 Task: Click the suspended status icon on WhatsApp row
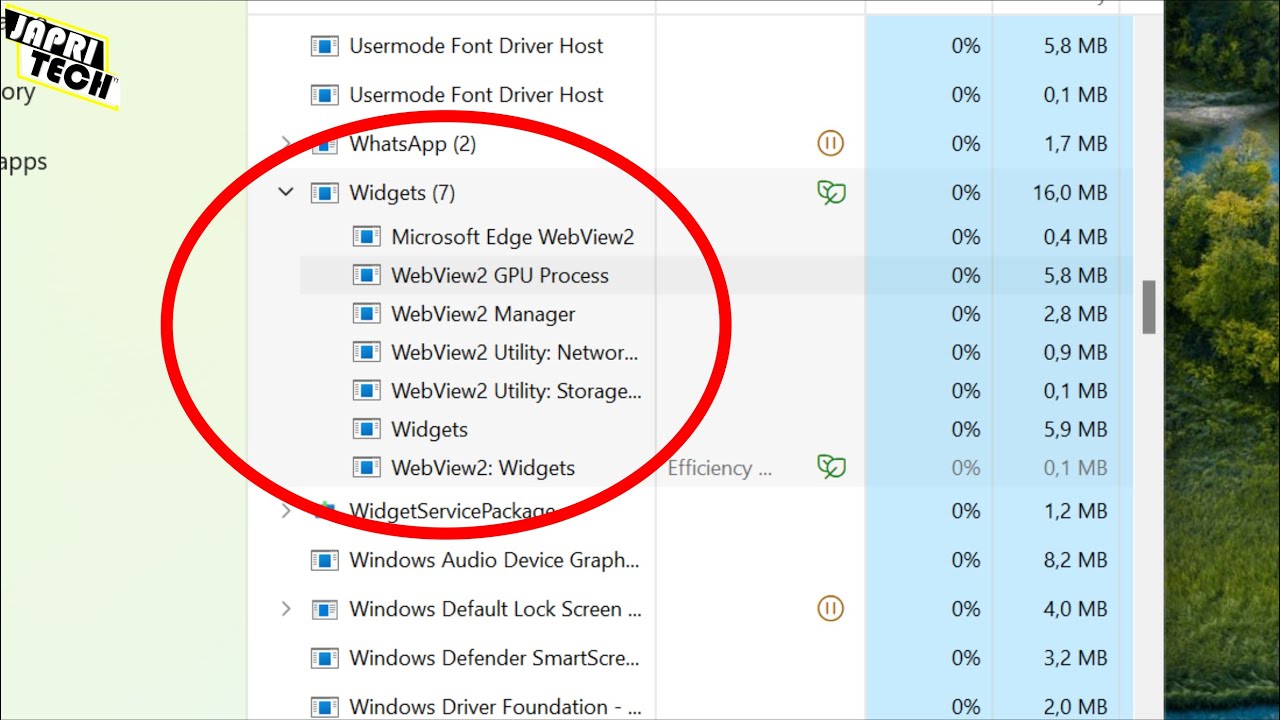pos(831,144)
